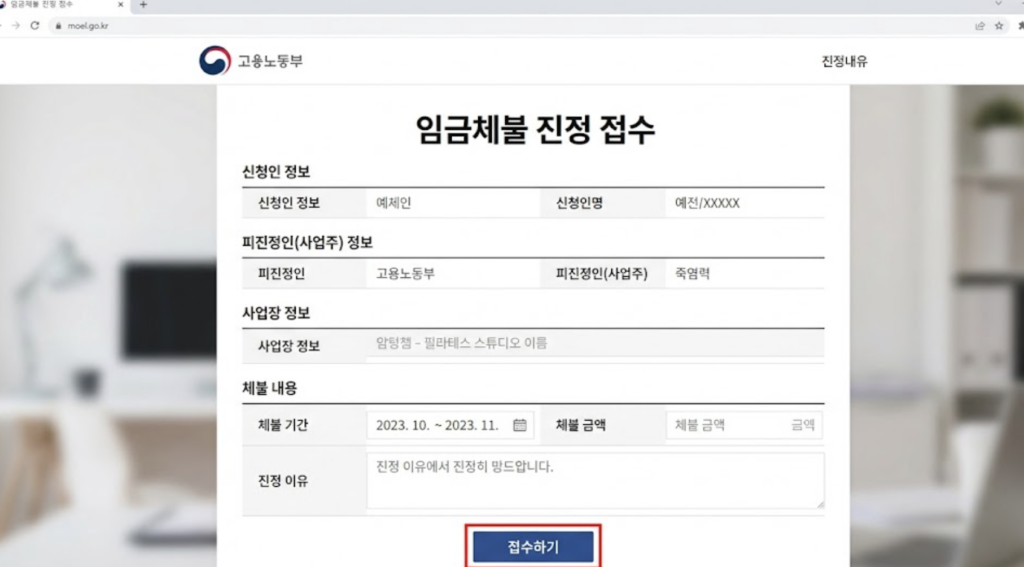
Task: Open the 진정내유 menu link
Action: [844, 61]
